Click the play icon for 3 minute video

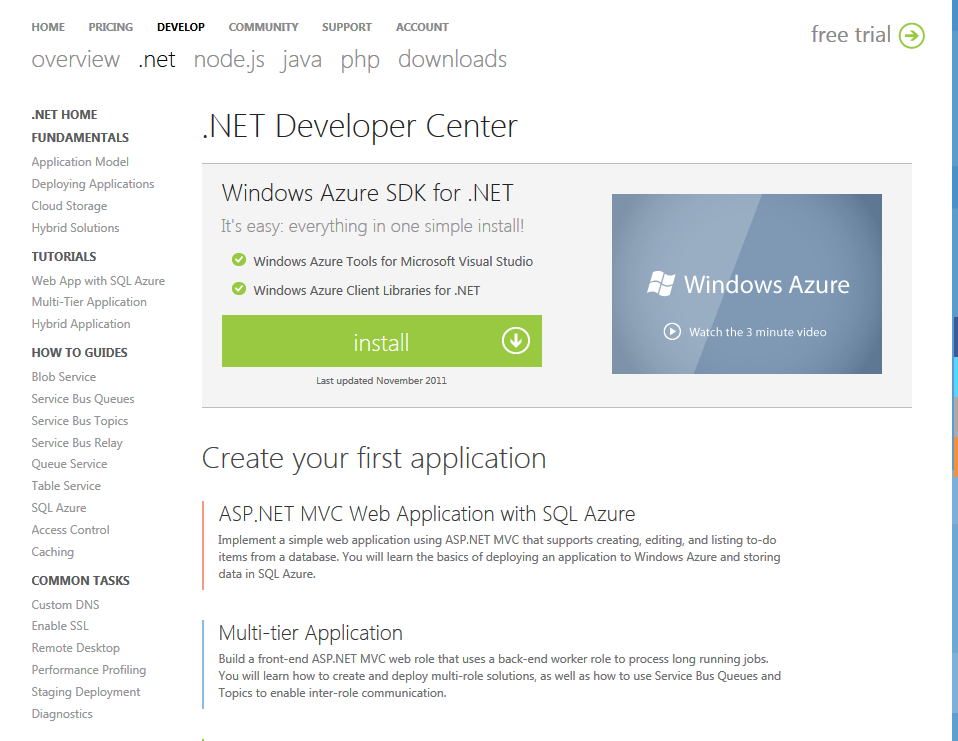[672, 332]
